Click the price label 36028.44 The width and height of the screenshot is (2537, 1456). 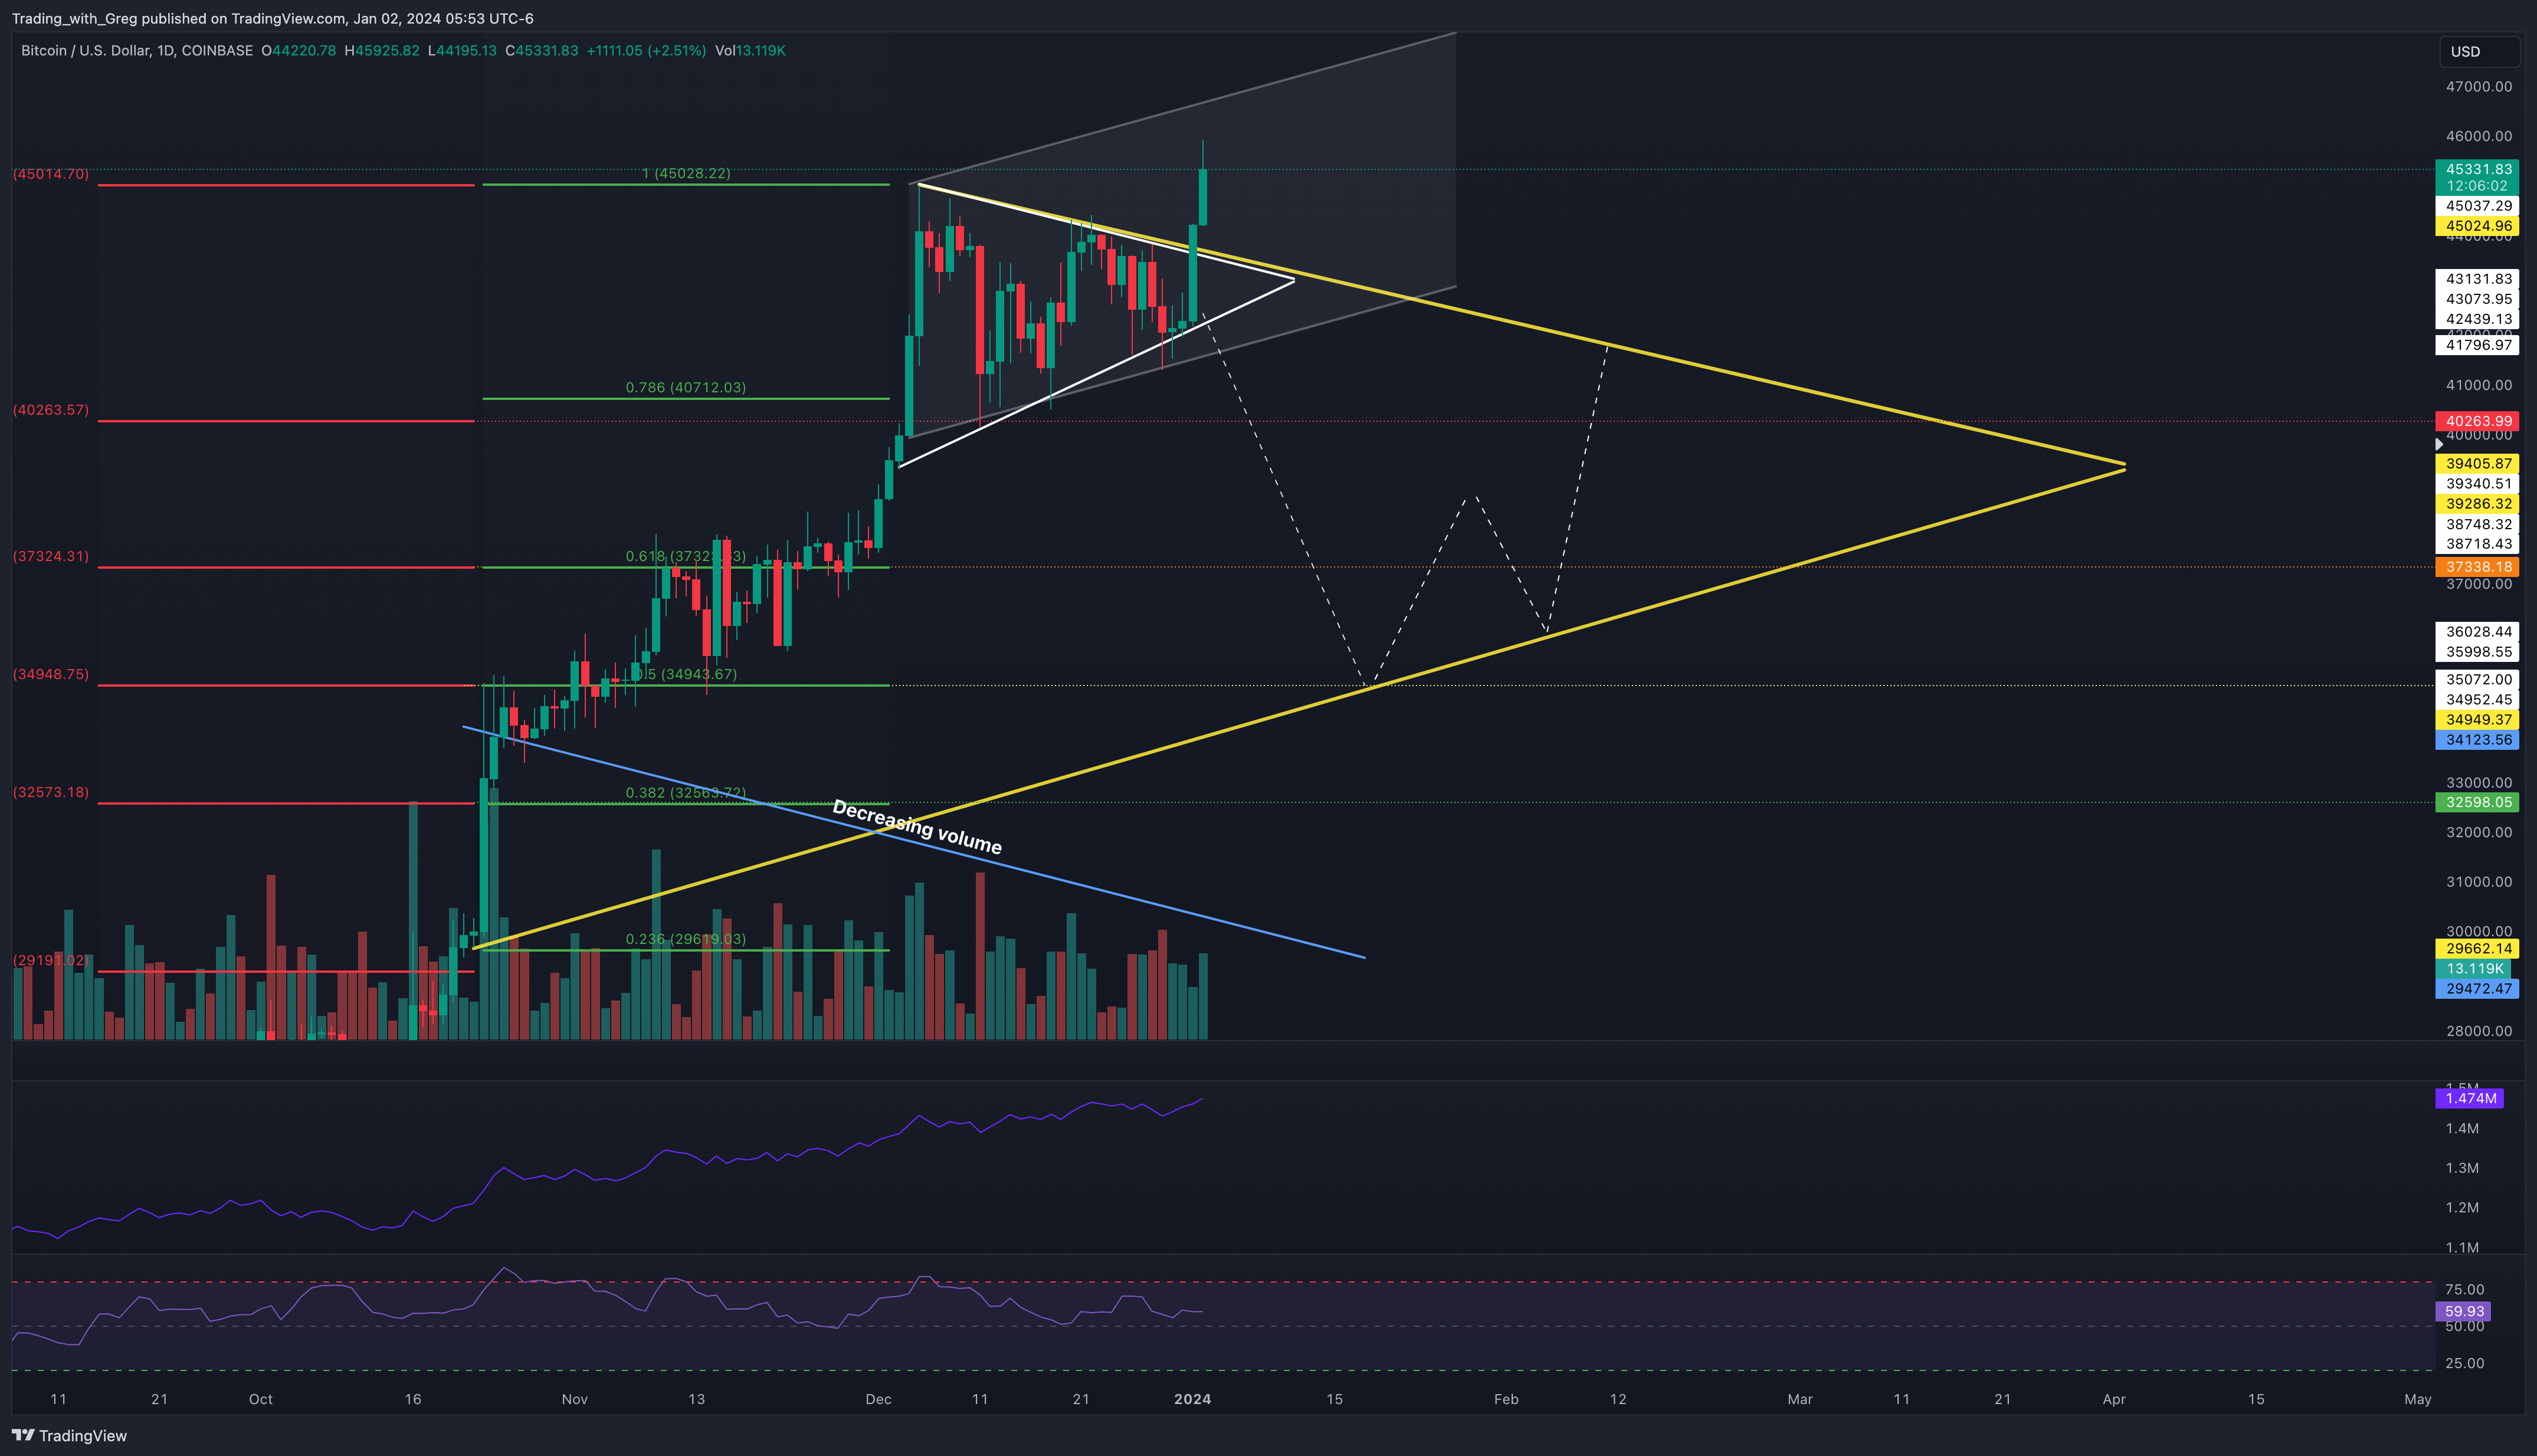[x=2476, y=631]
